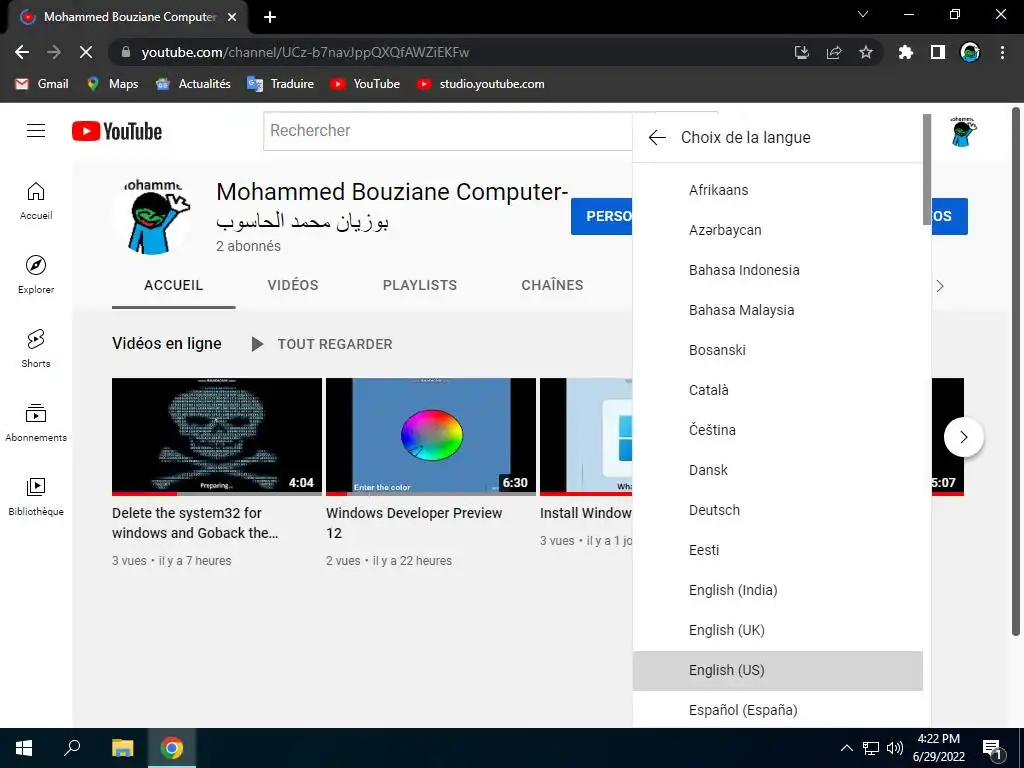This screenshot has width=1024, height=768.
Task: Select Eesti language
Action: click(778, 550)
